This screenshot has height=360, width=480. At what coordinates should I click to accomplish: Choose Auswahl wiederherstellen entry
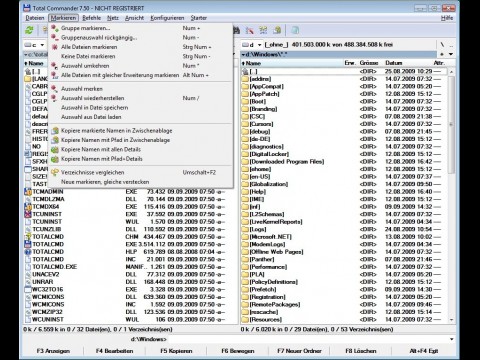pos(140,98)
